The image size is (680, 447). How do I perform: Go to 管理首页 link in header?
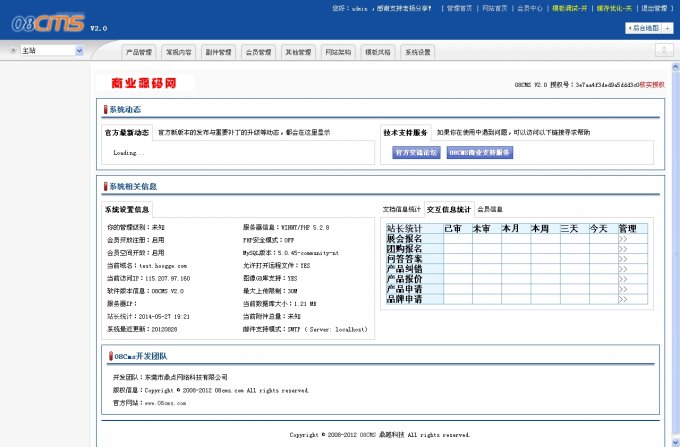click(459, 8)
